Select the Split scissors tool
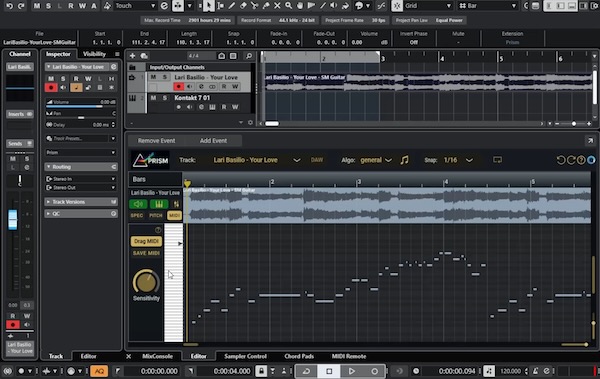This screenshot has height=379, width=600. click(x=254, y=6)
